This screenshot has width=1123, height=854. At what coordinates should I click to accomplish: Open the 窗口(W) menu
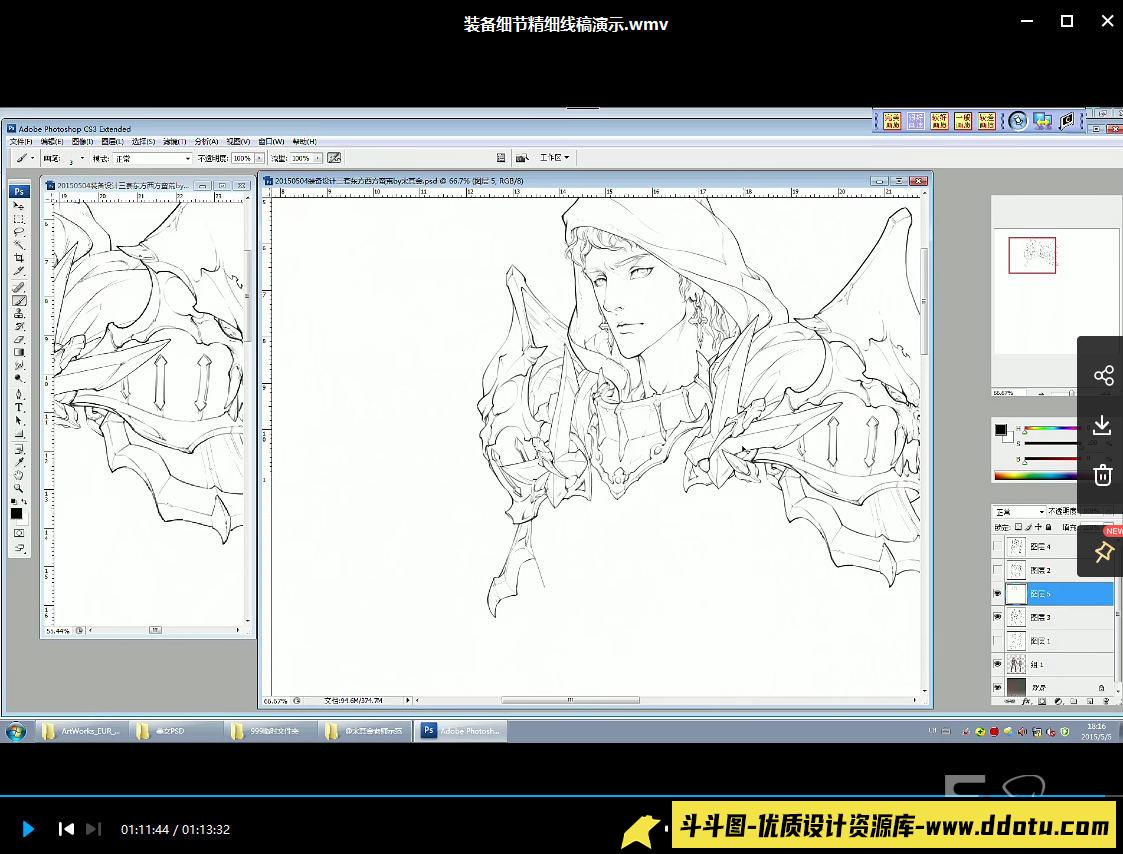click(271, 142)
